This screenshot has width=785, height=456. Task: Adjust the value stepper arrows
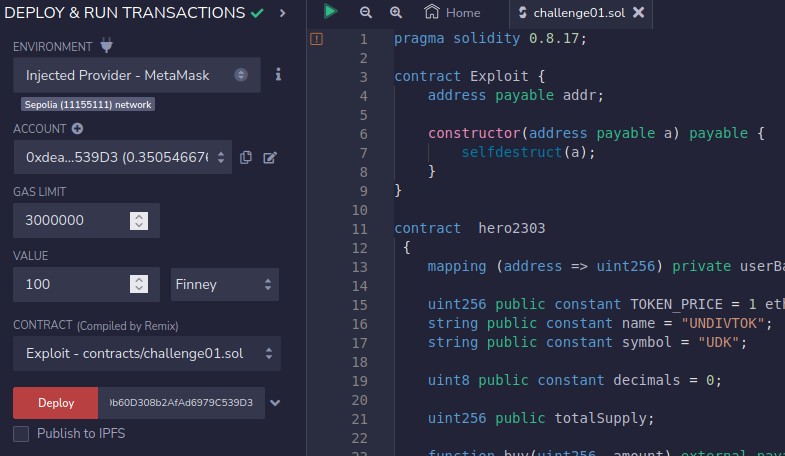pos(139,284)
